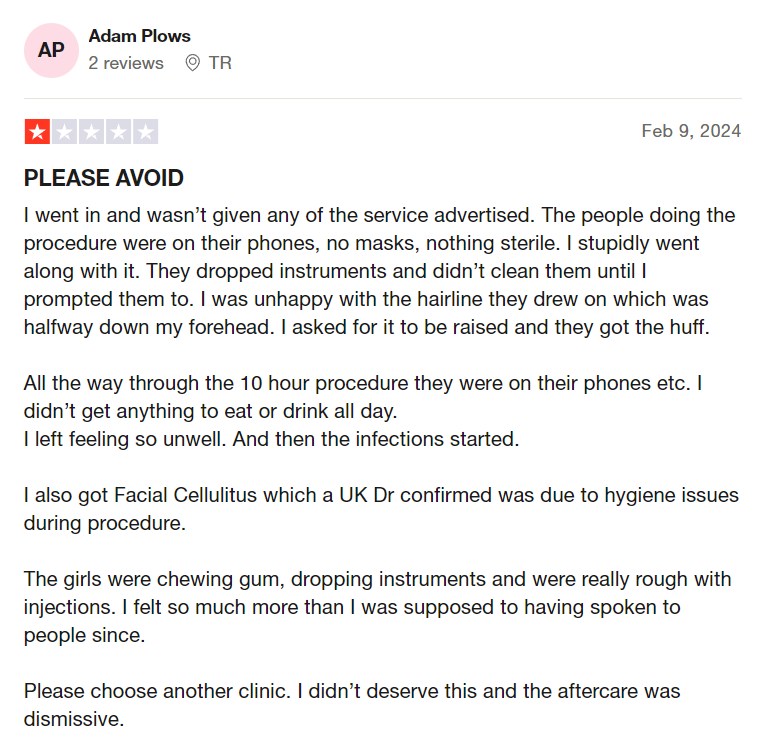The height and width of the screenshot is (750, 758).
Task: Click the location pin icon
Action: [192, 63]
